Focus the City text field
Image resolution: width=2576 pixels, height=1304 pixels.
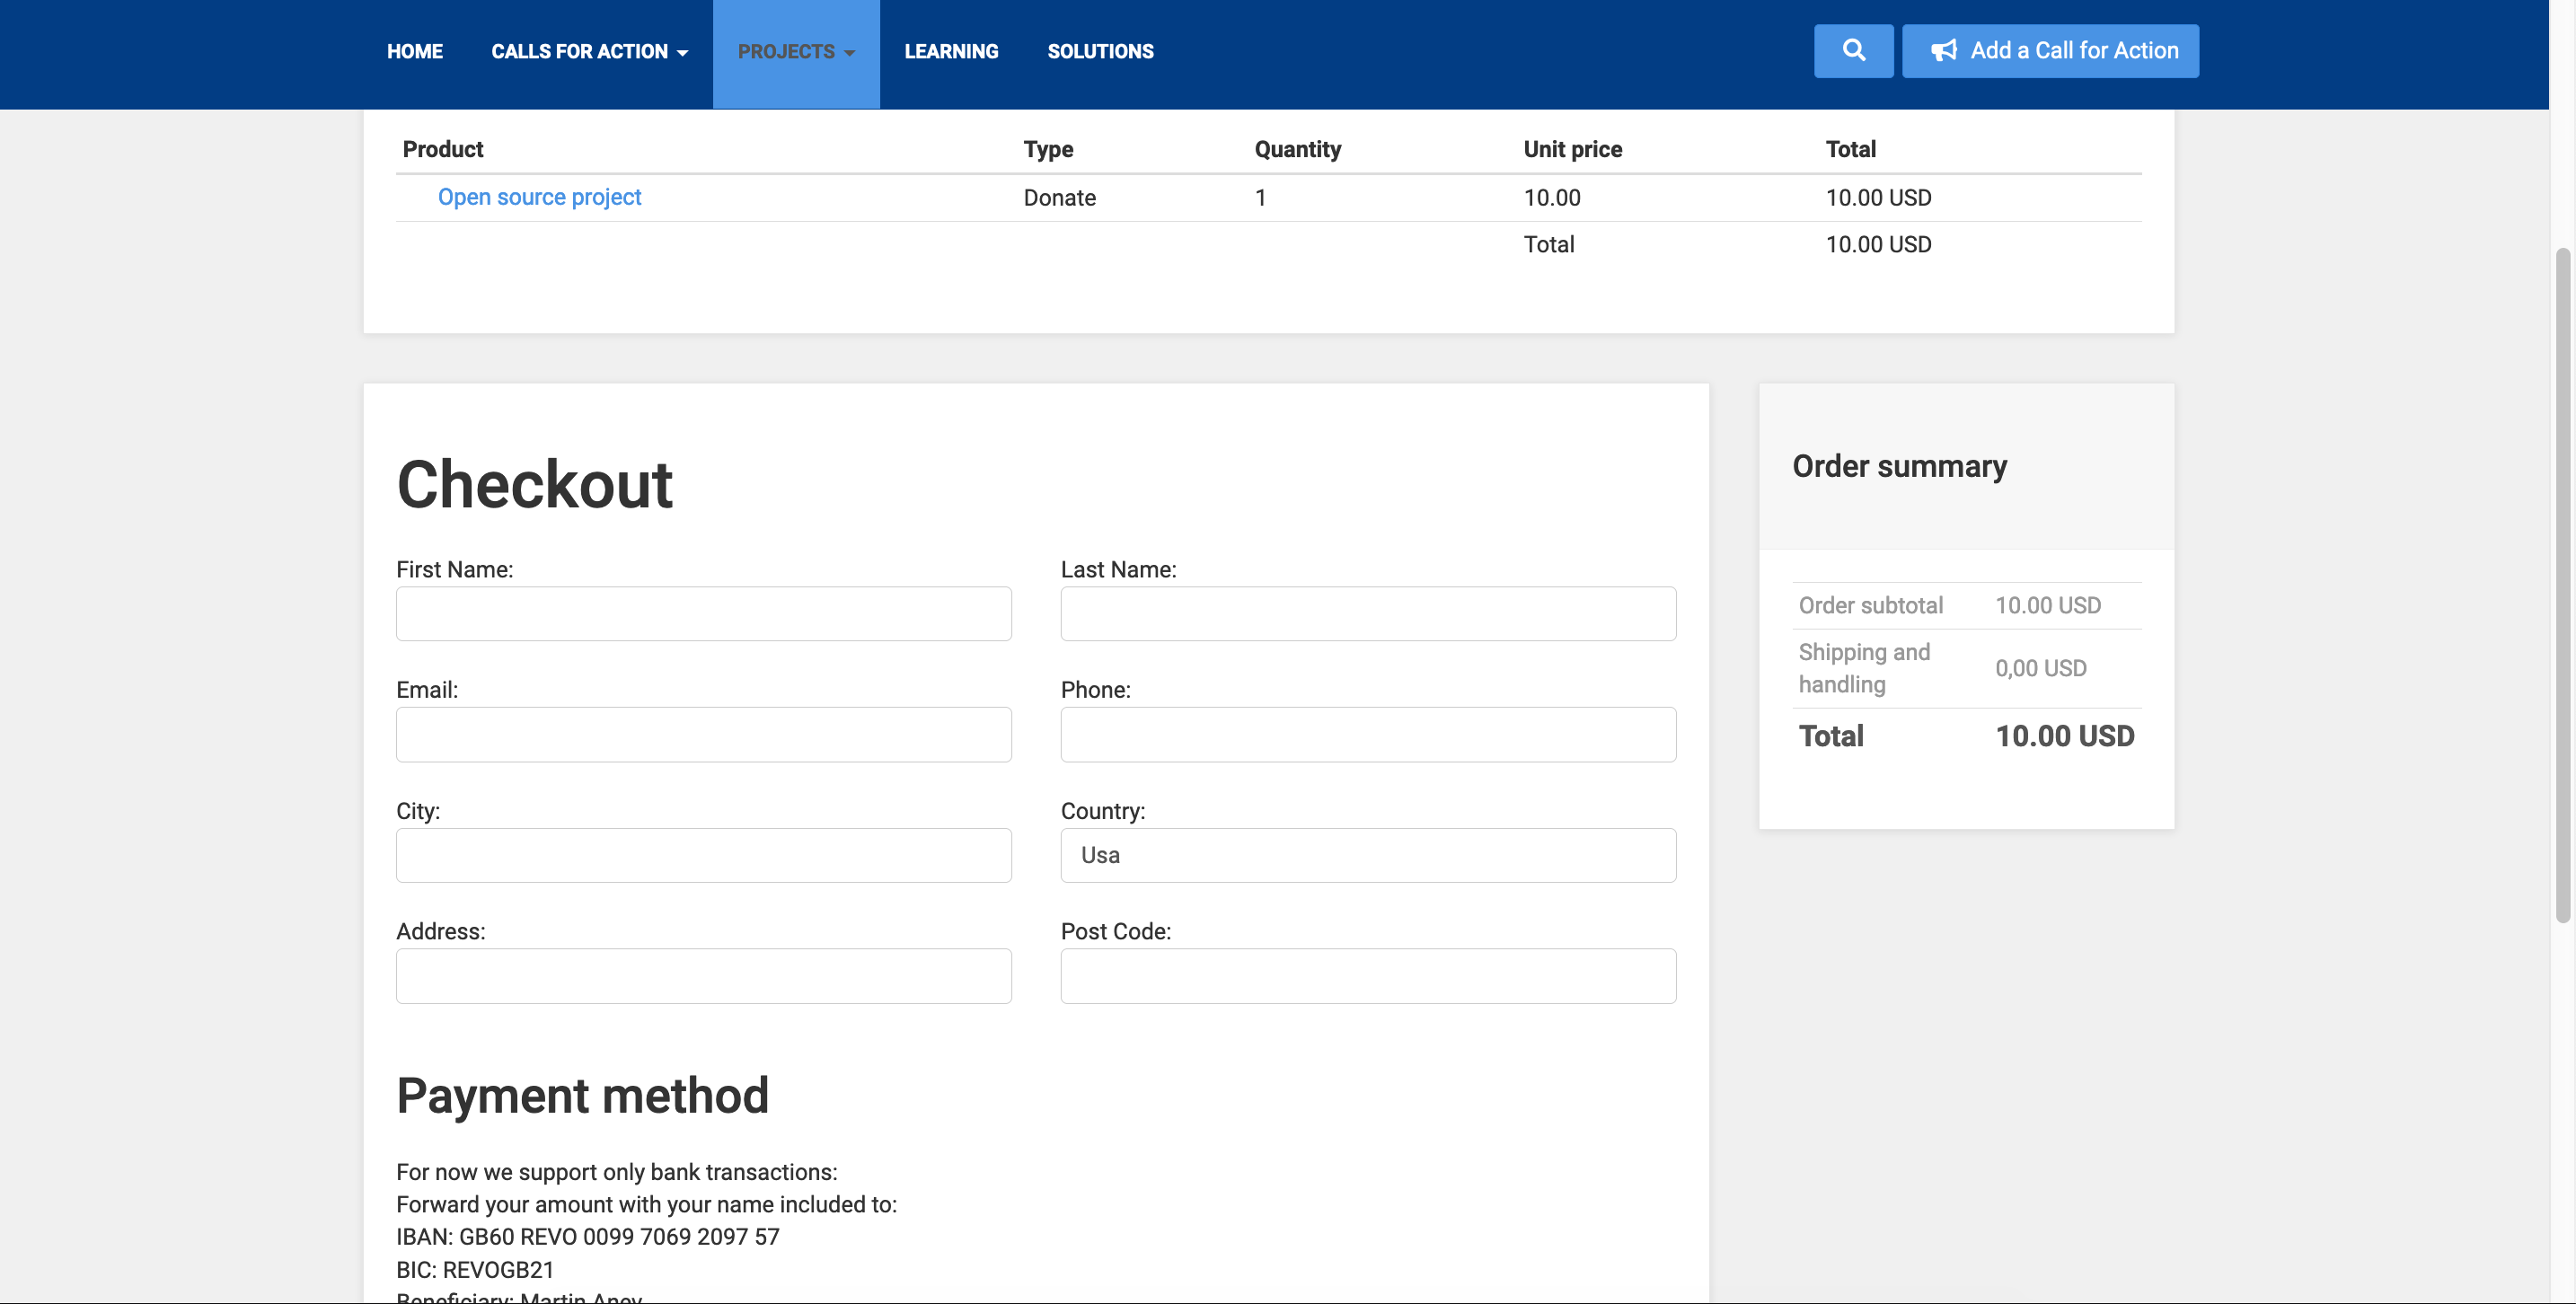click(703, 855)
